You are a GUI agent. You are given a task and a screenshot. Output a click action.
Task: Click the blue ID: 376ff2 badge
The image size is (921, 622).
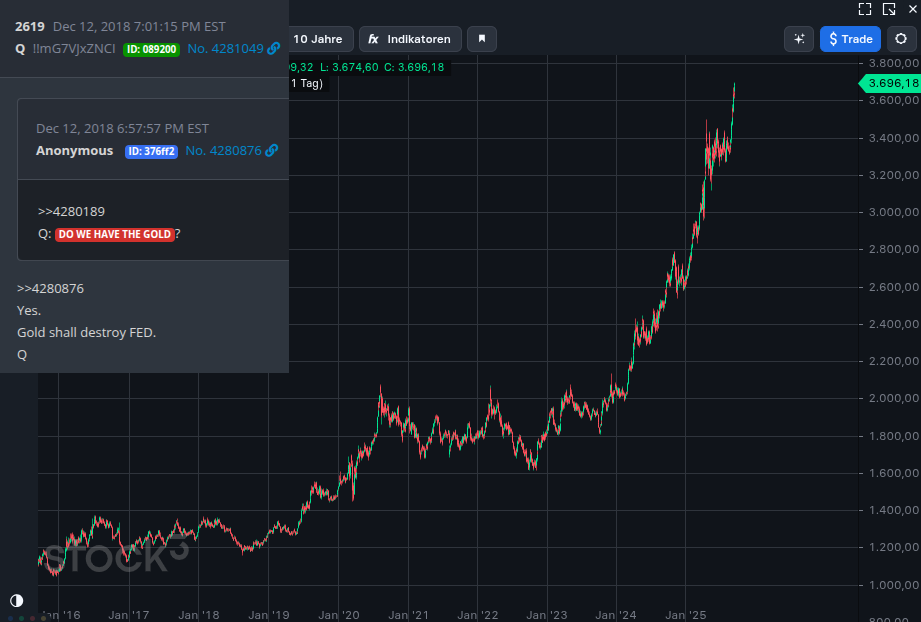click(x=152, y=151)
